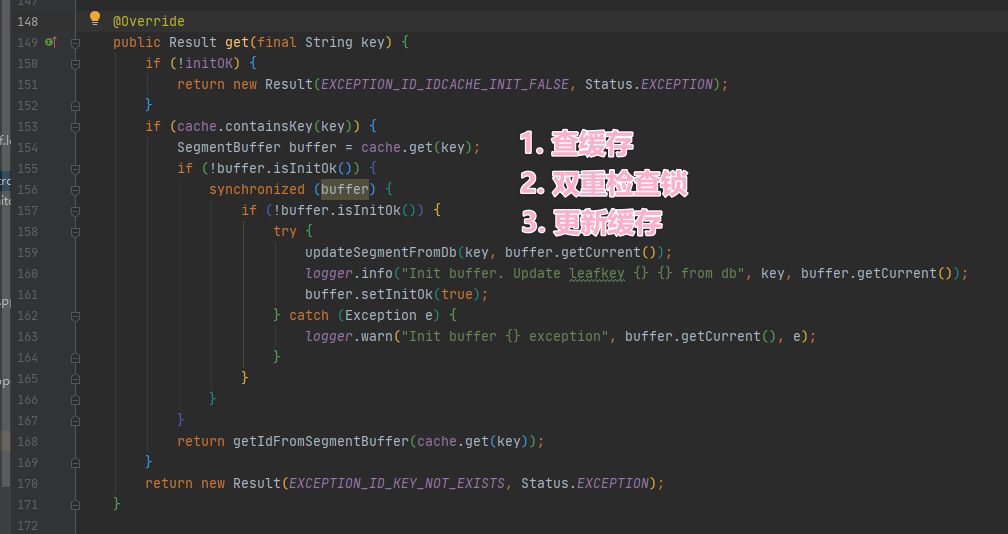Click the underlined leafkey typo in the log string
The width and height of the screenshot is (1008, 534).
tap(597, 273)
